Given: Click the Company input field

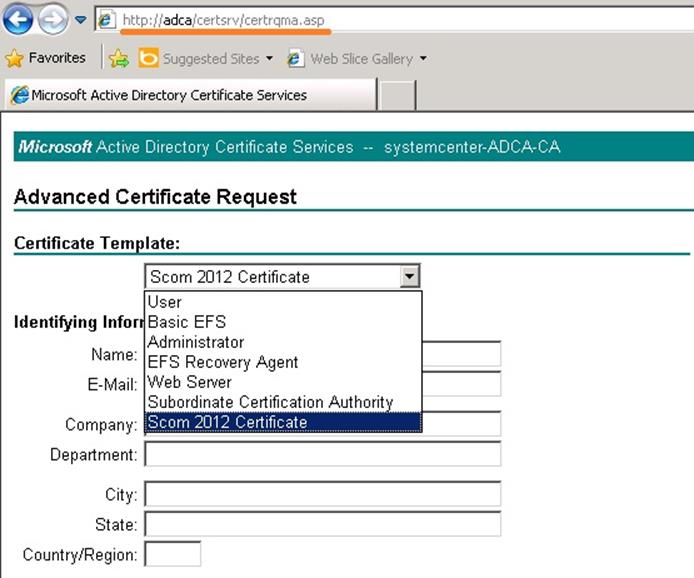Looking at the screenshot, I should (462, 424).
